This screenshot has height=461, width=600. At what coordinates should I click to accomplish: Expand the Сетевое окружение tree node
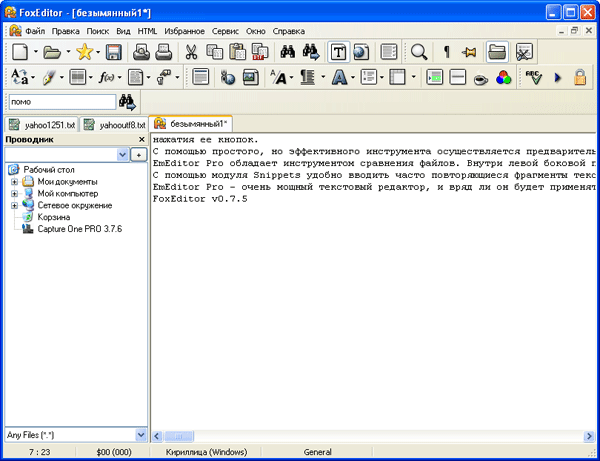(x=14, y=205)
